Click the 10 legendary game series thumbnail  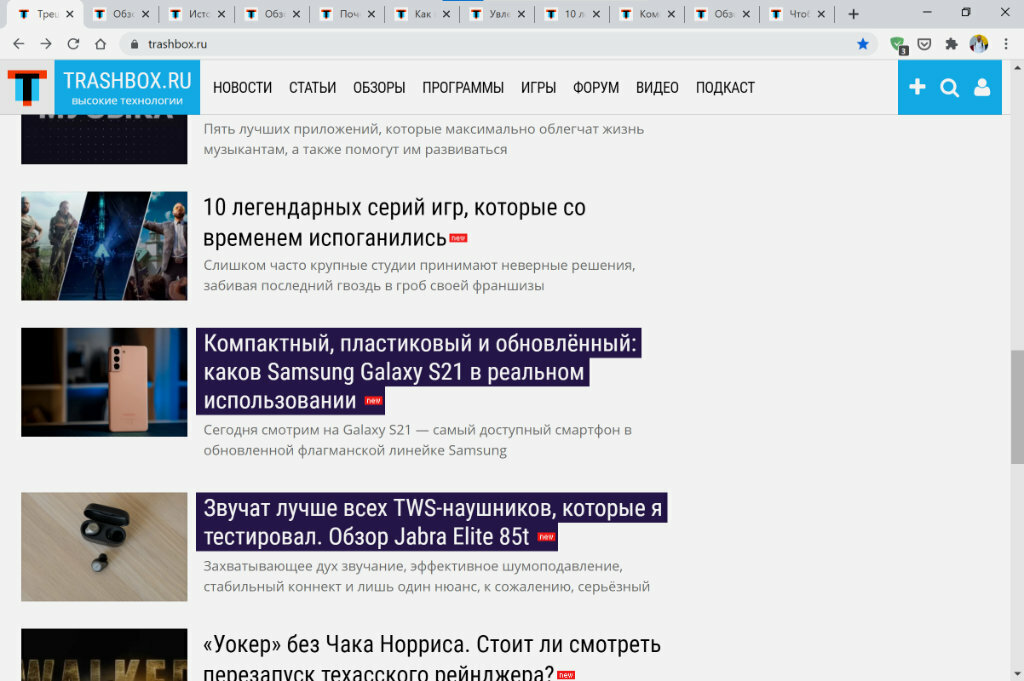tap(104, 245)
